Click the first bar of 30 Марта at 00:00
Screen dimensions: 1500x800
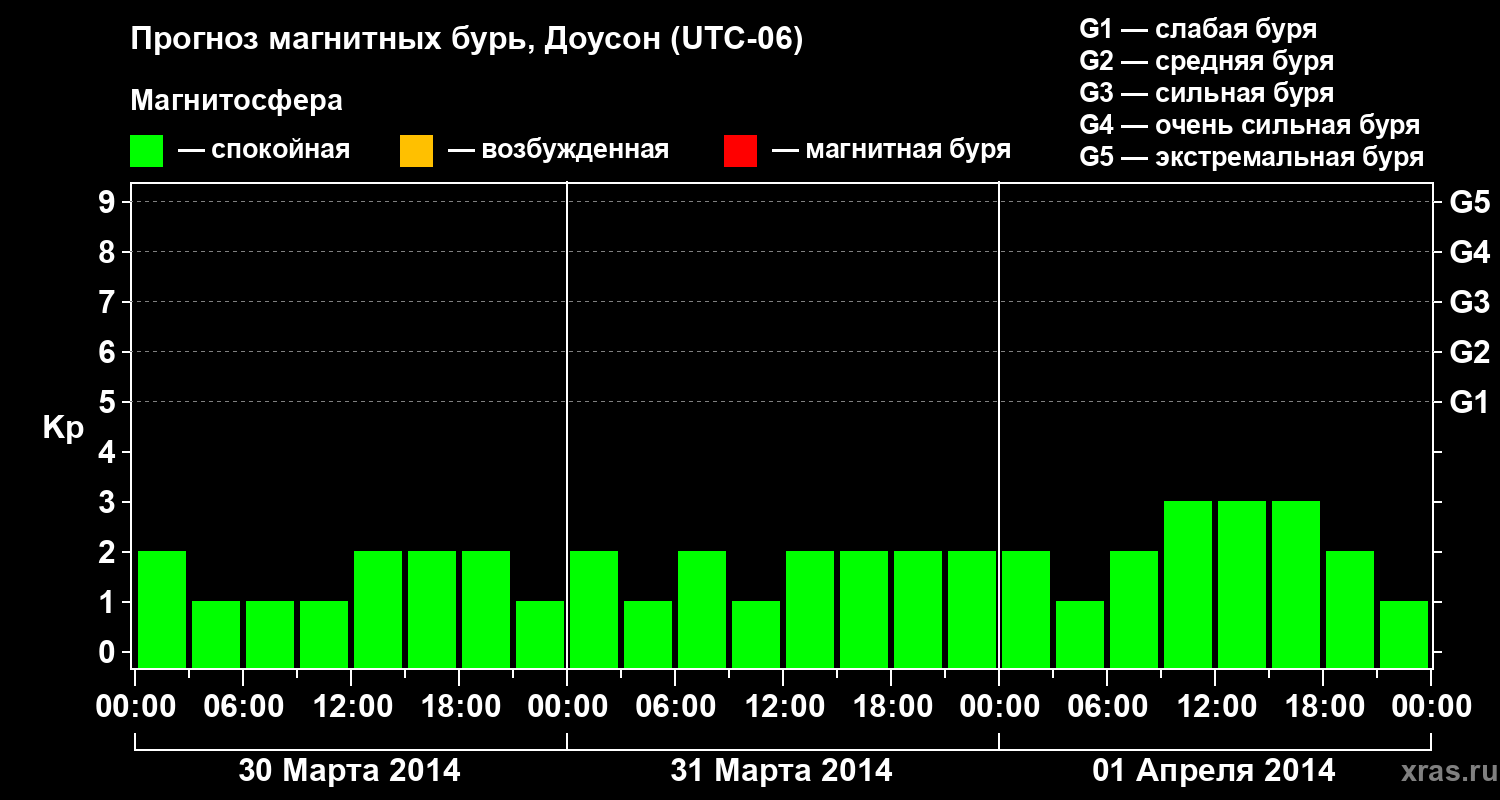click(162, 609)
